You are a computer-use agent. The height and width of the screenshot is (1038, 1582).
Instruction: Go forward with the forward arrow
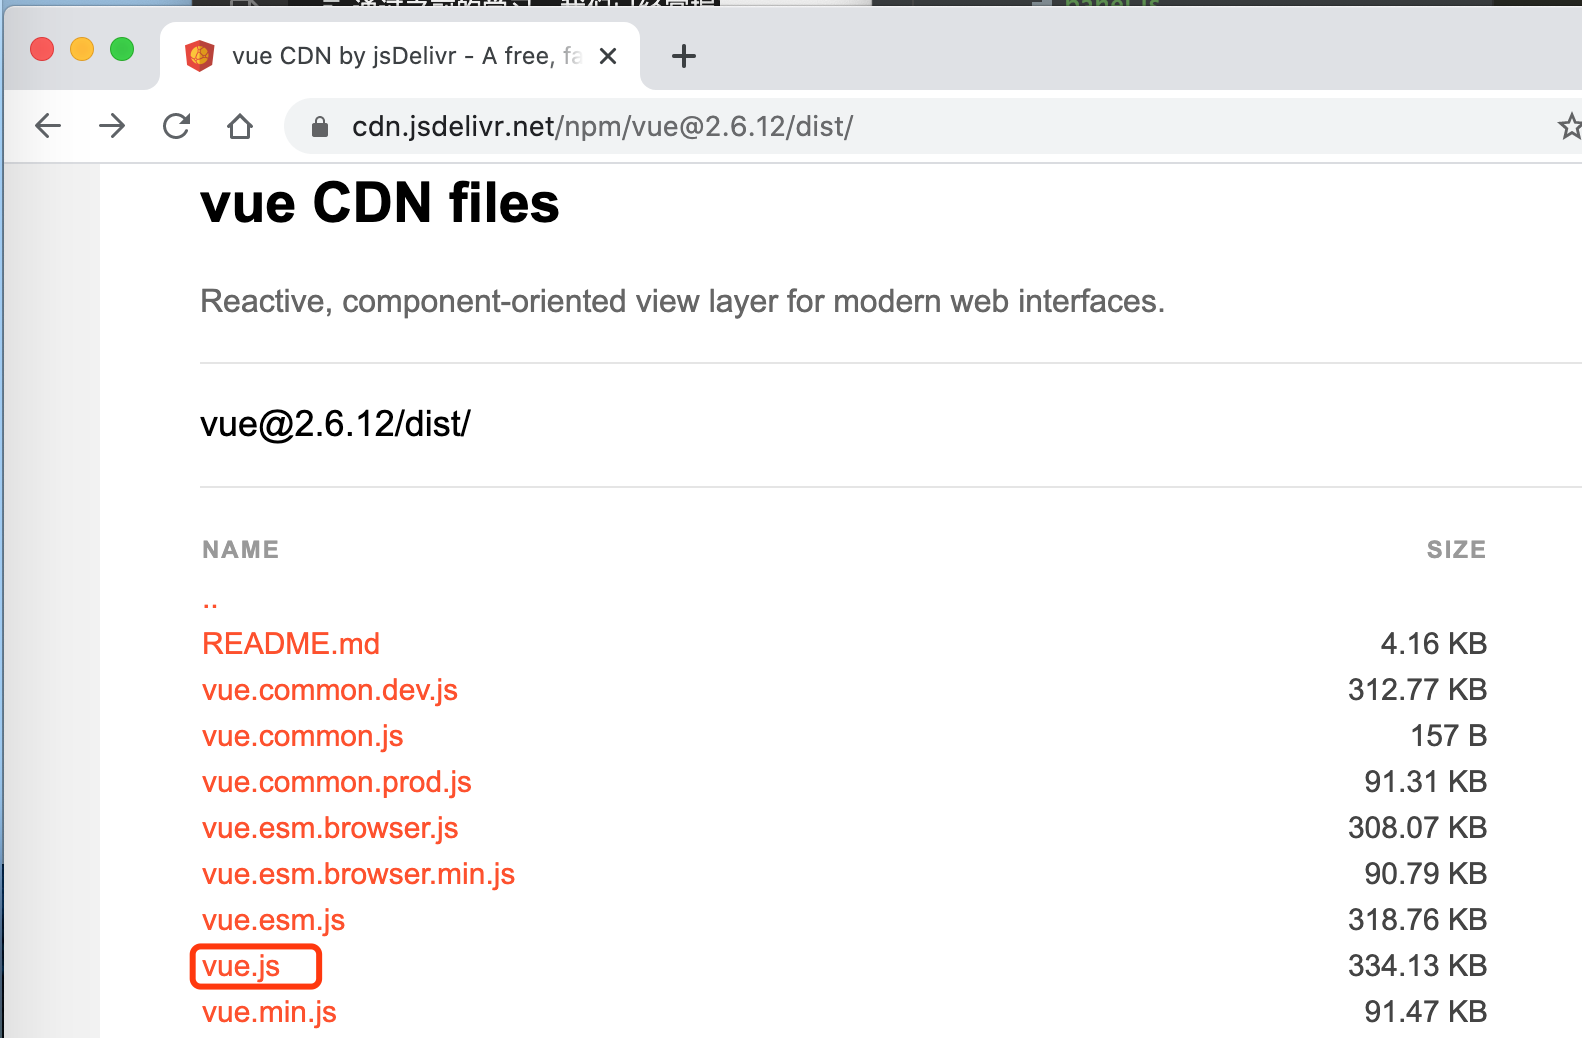coord(112,126)
